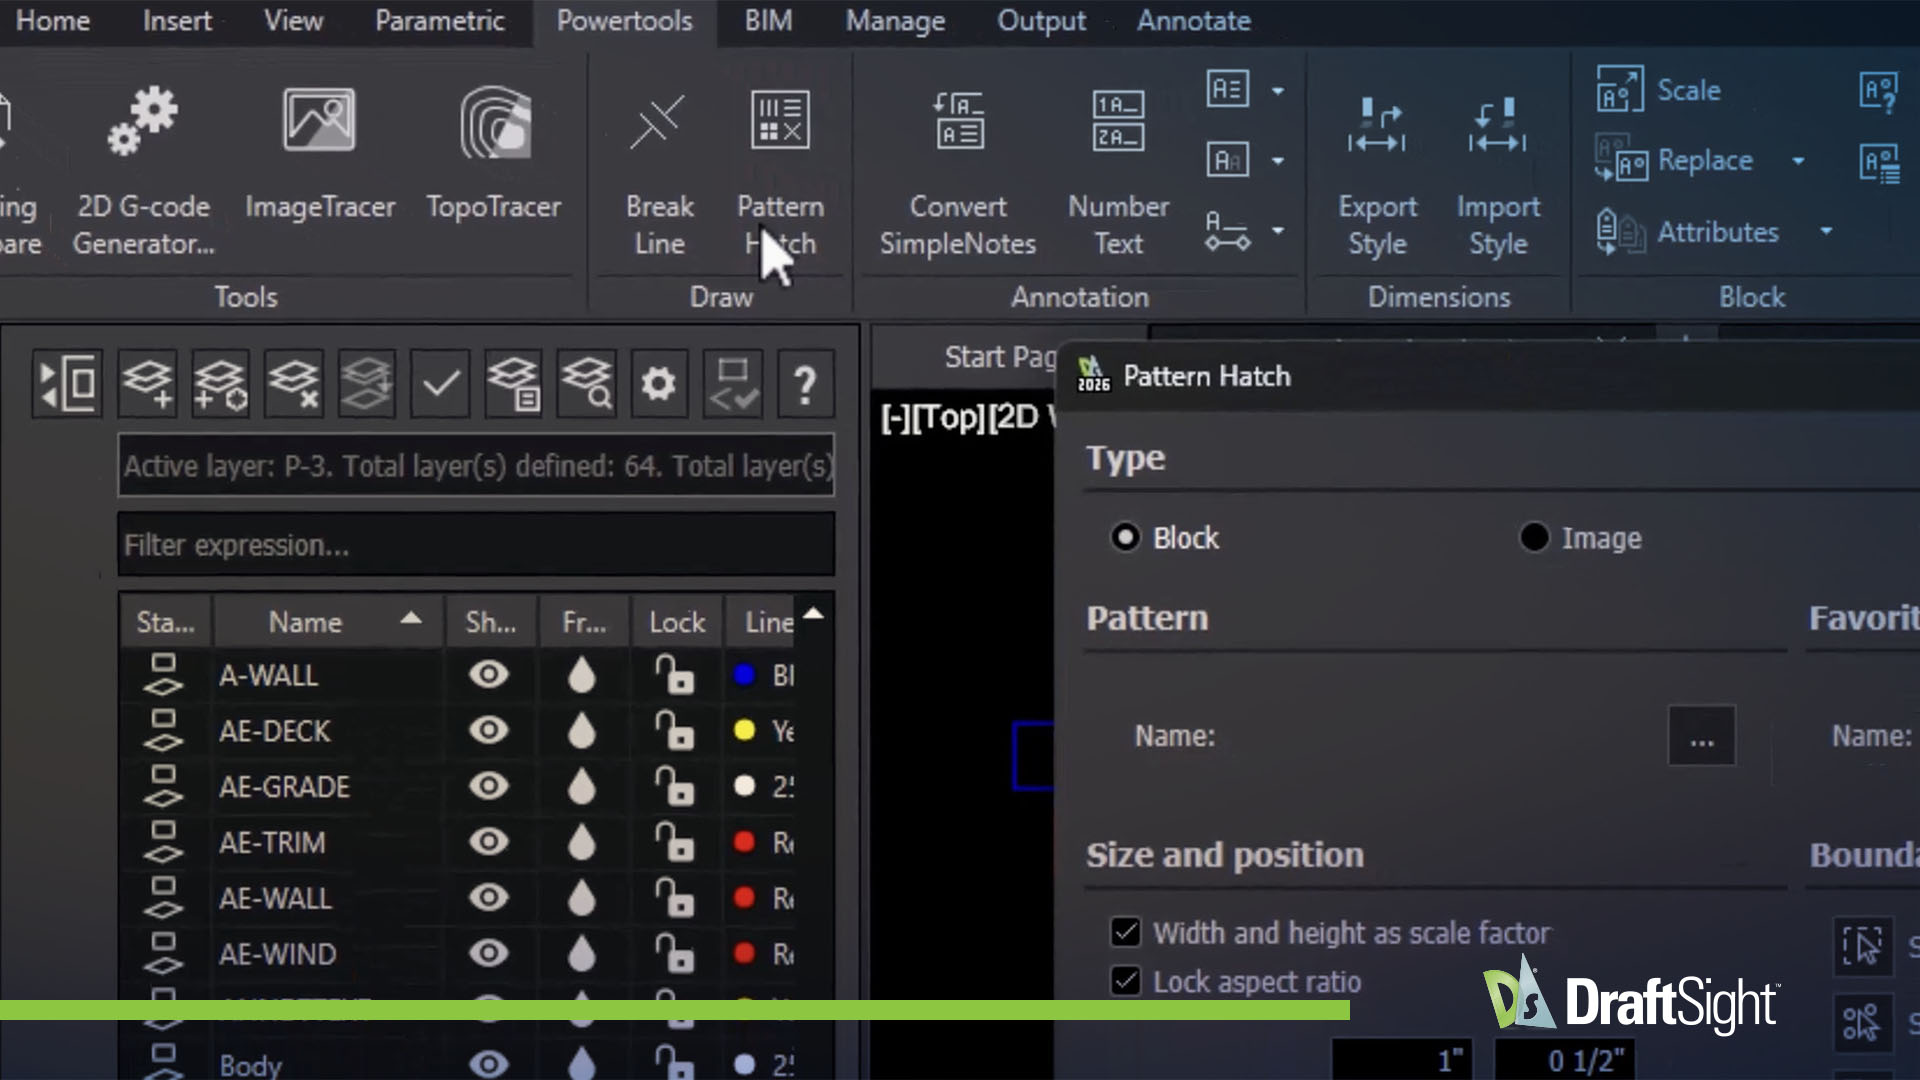
Task: Click the delete layer icon with the X
Action: pos(294,383)
